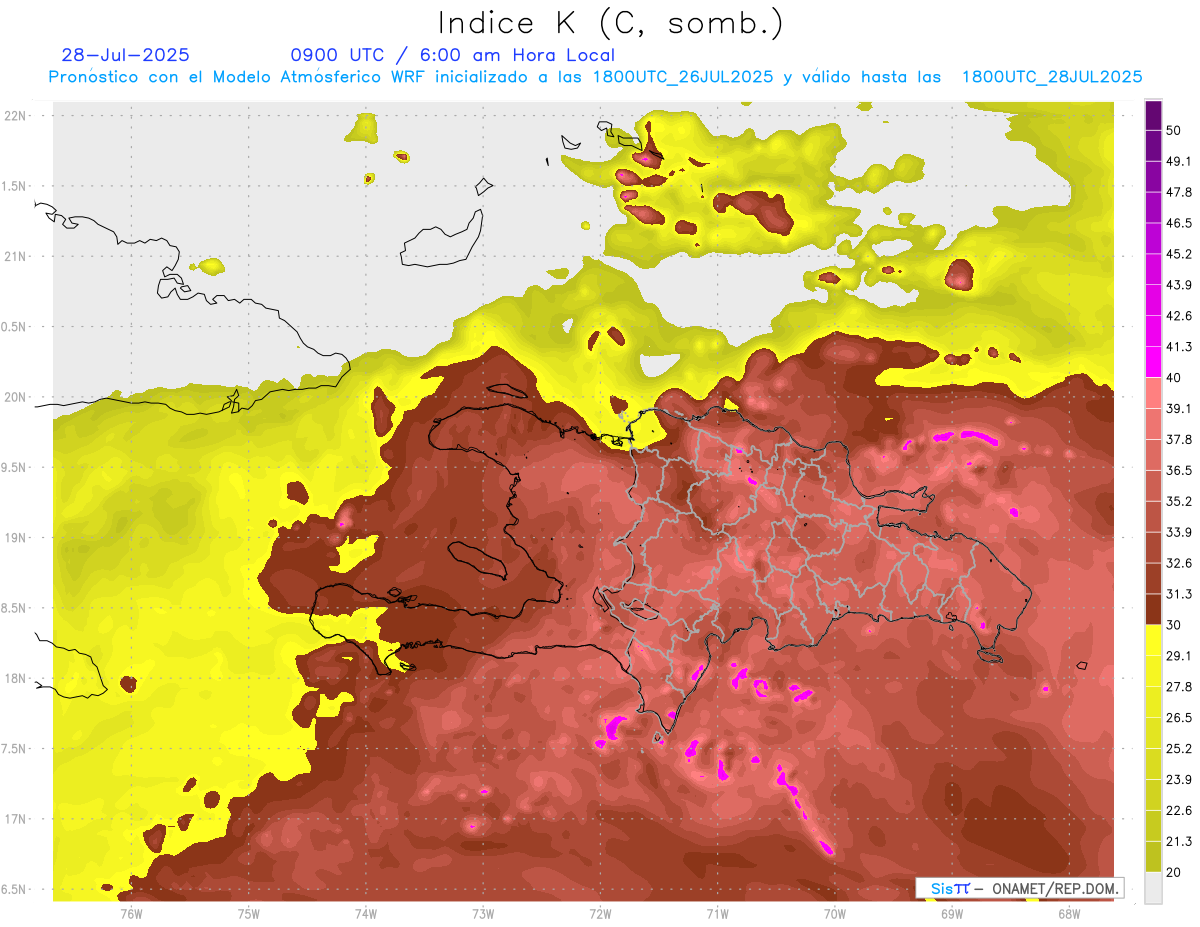Screen dimensions: 1200x927
Task: Click legend value 31.3
Action: [1178, 594]
